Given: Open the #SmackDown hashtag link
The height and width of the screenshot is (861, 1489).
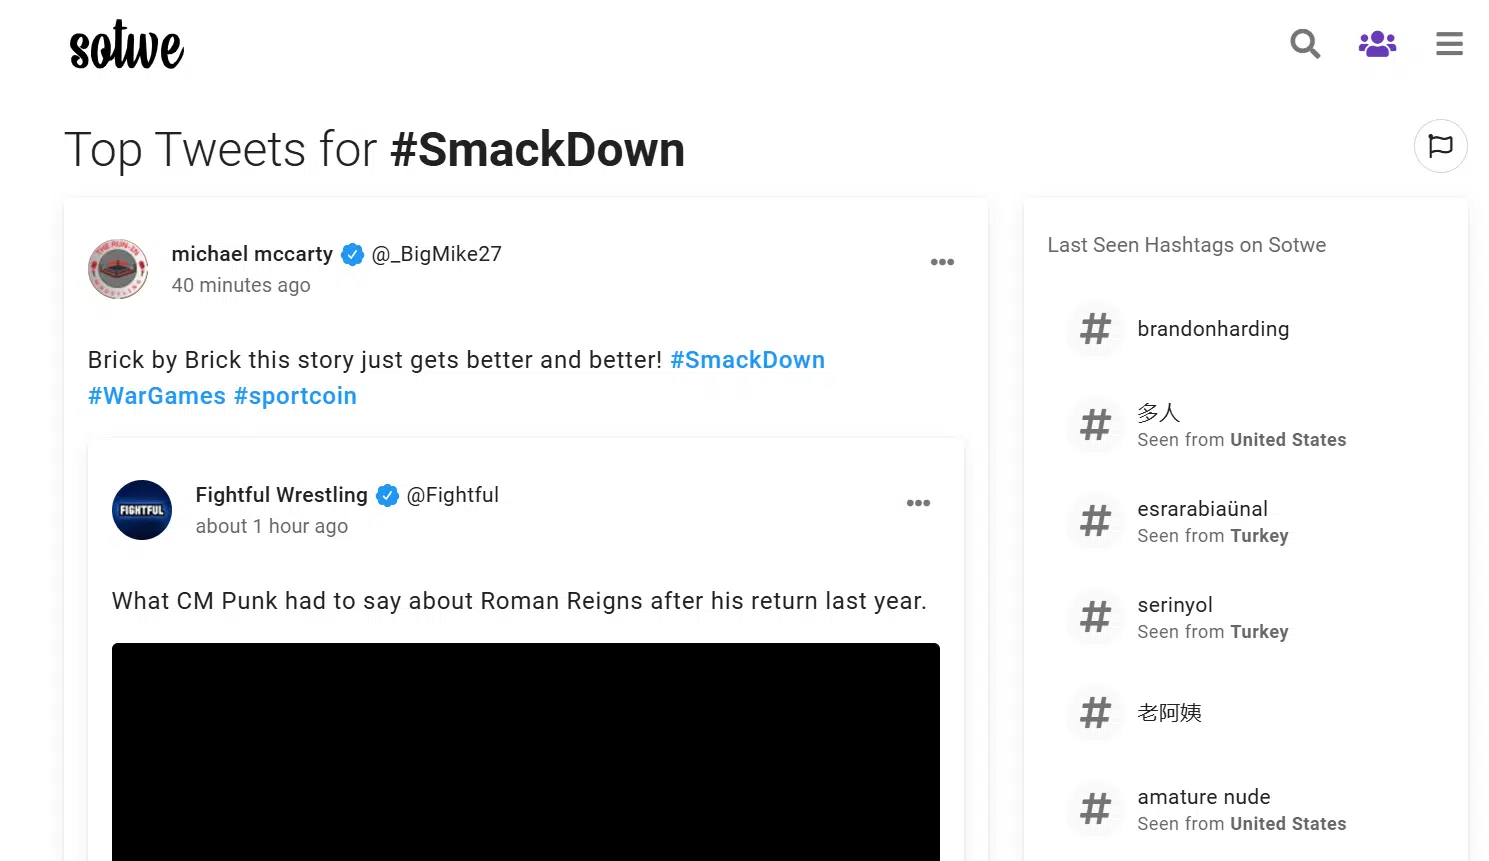Looking at the screenshot, I should tap(747, 360).
